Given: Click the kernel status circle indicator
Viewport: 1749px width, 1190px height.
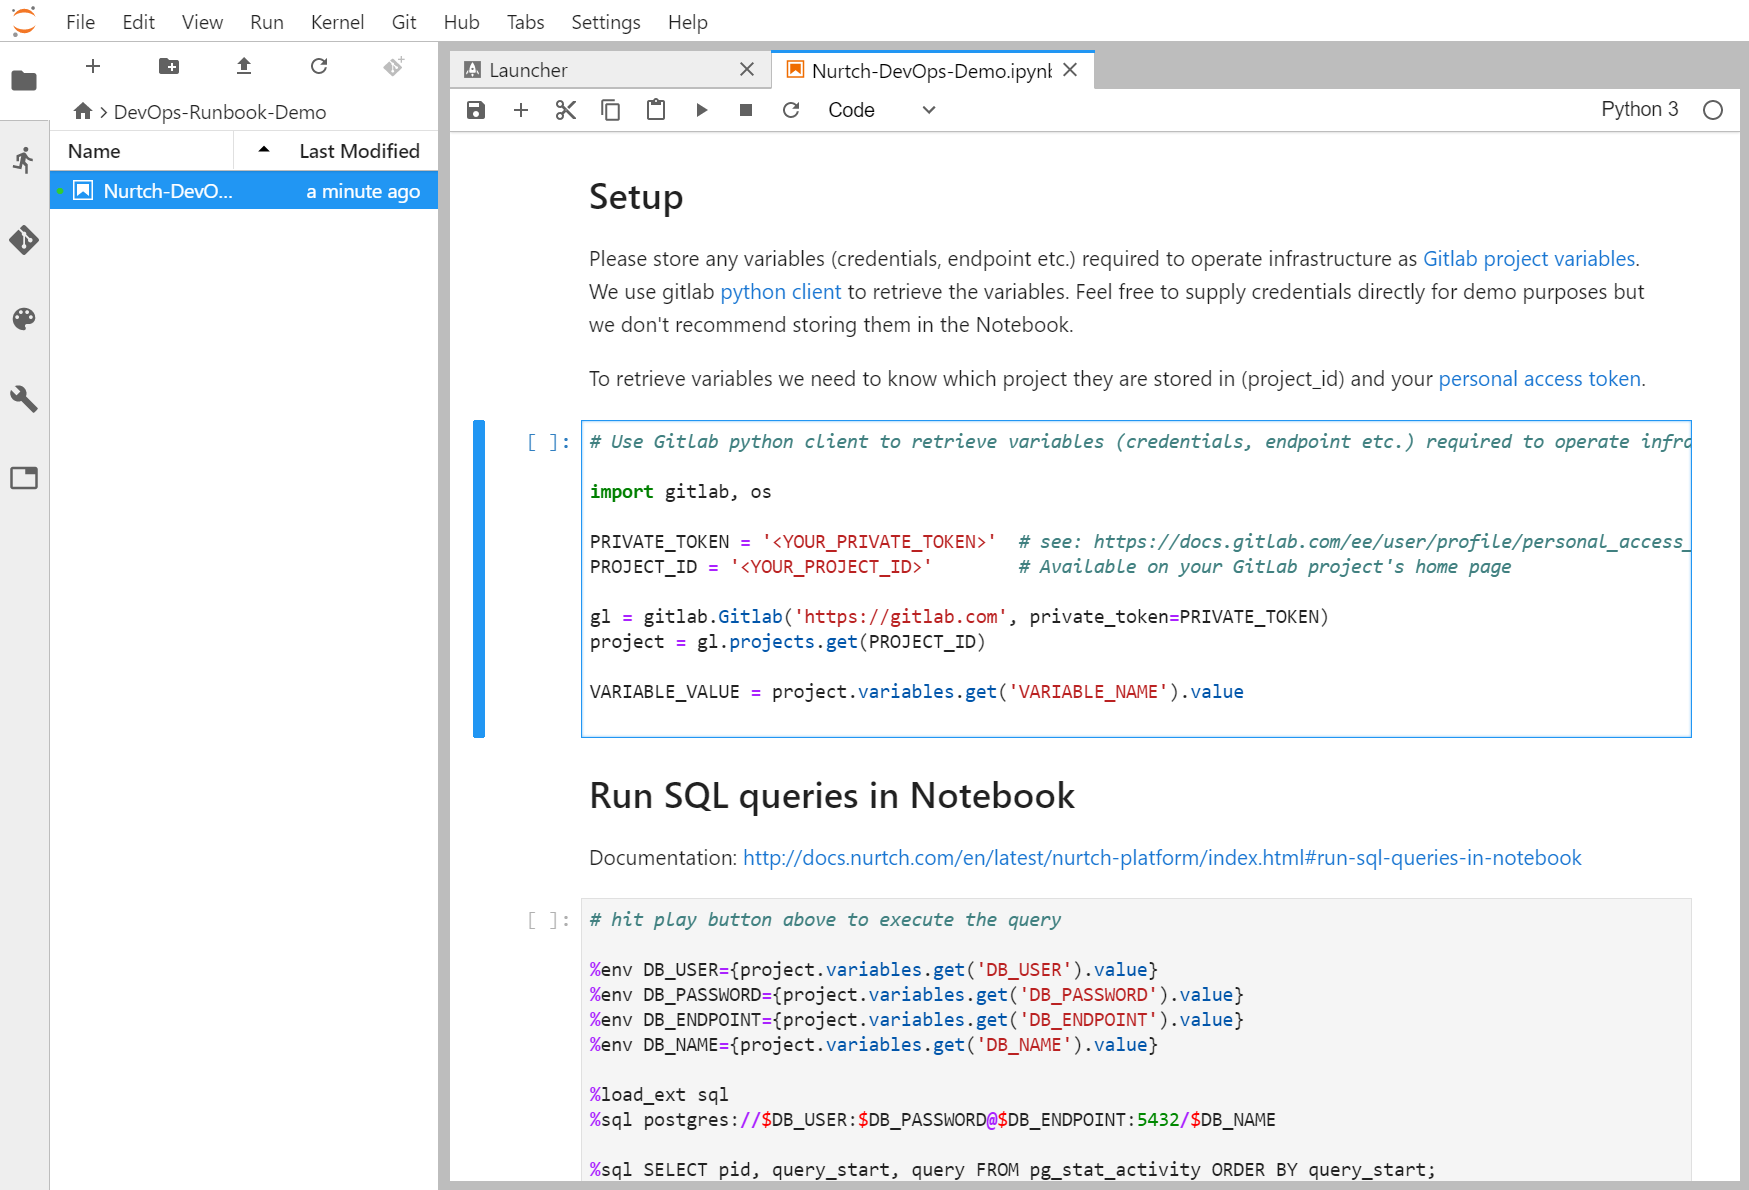Looking at the screenshot, I should 1713,110.
